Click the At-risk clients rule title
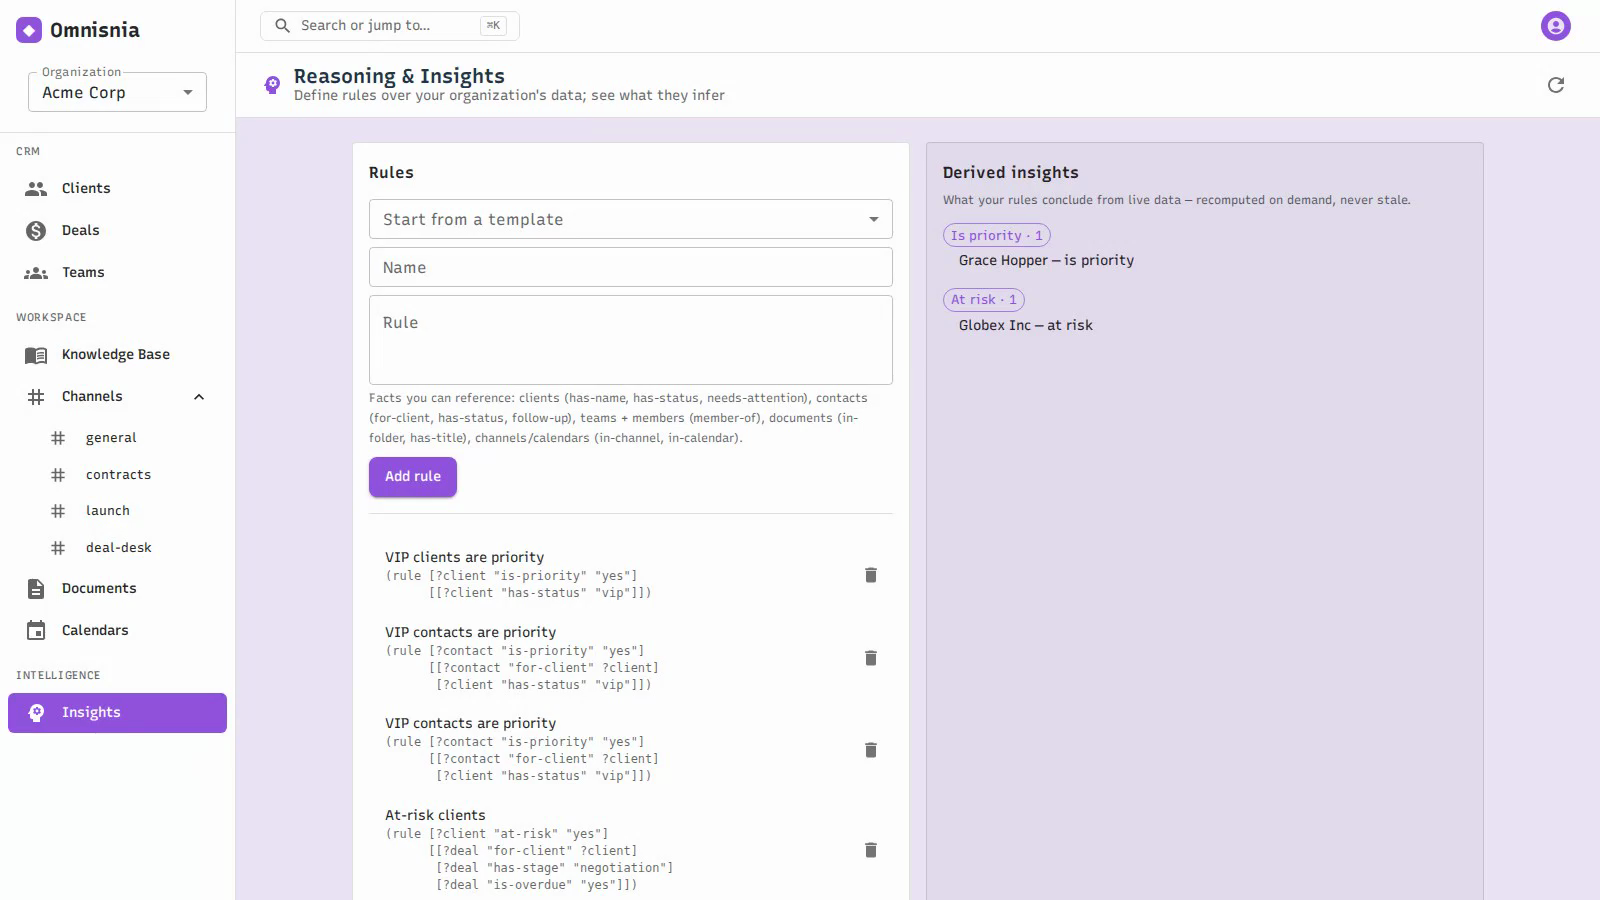This screenshot has height=900, width=1600. (435, 815)
